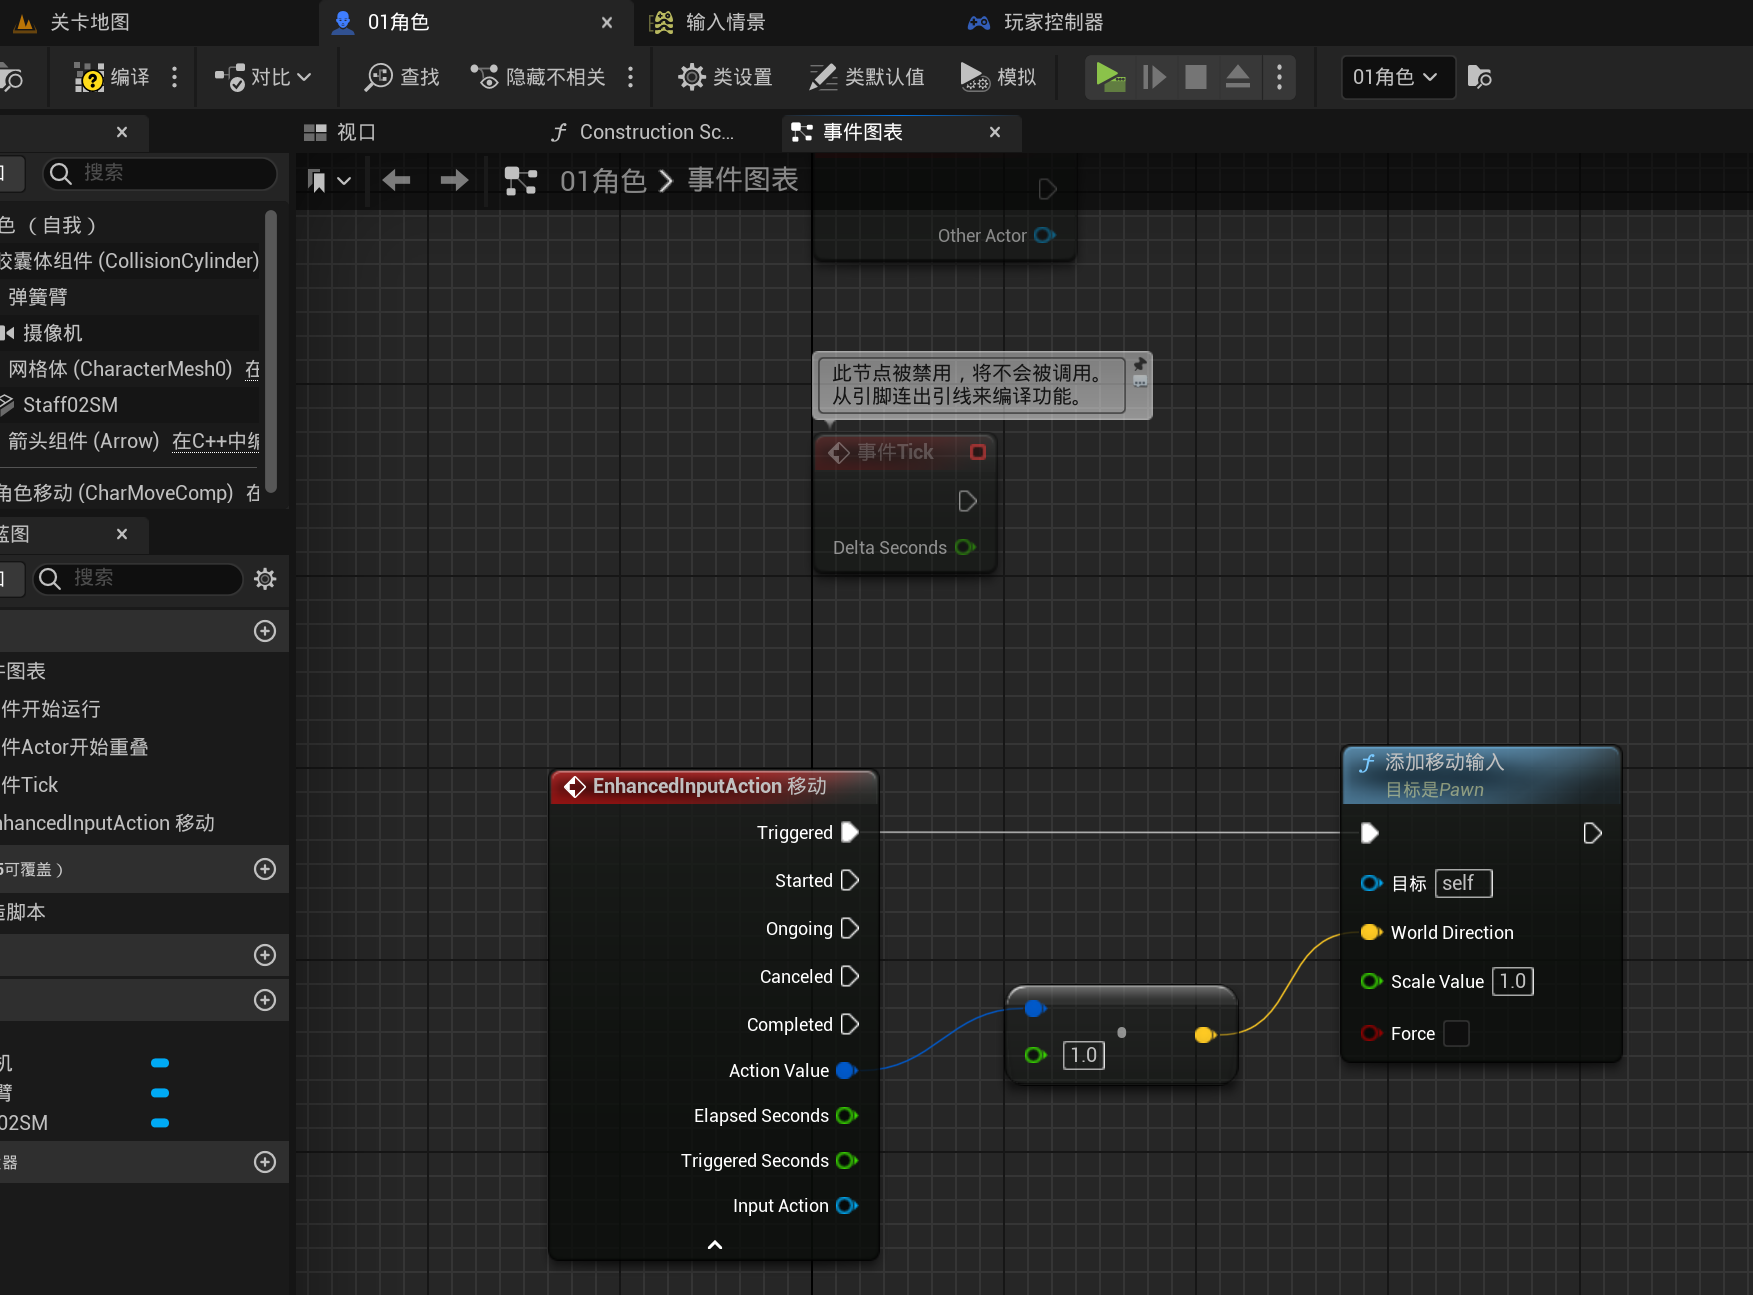
Task: Click the Find magnifier icon in toolbar
Action: [378, 77]
